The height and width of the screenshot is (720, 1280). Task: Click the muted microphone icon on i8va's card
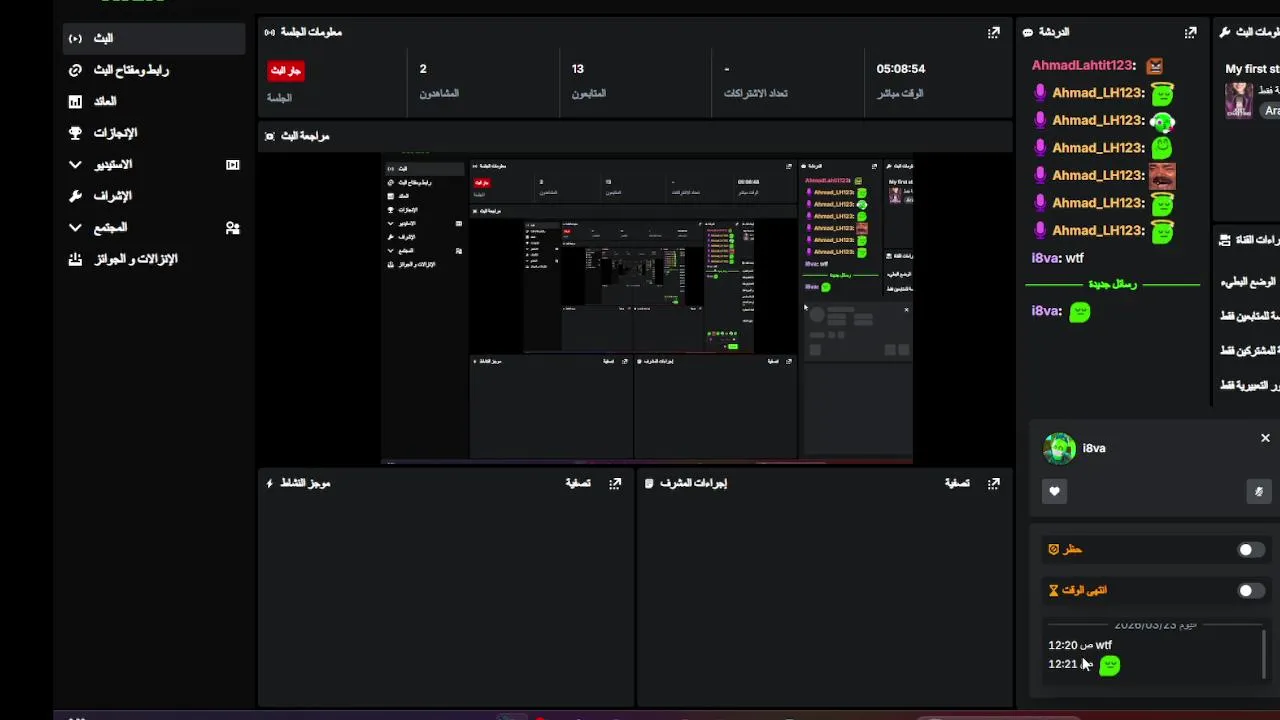click(x=1259, y=491)
